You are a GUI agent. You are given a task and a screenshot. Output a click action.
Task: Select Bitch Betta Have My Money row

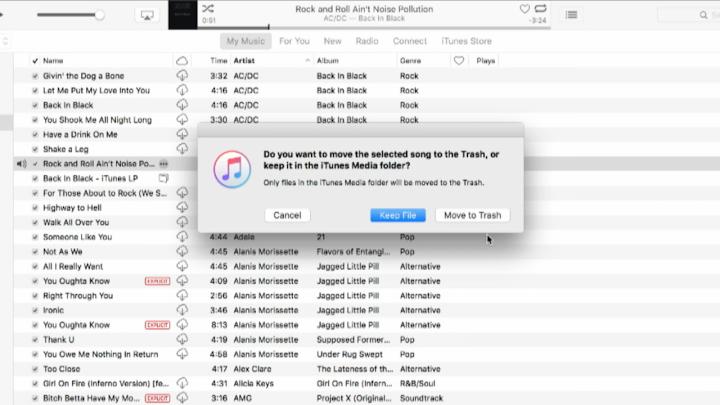[x=91, y=398]
